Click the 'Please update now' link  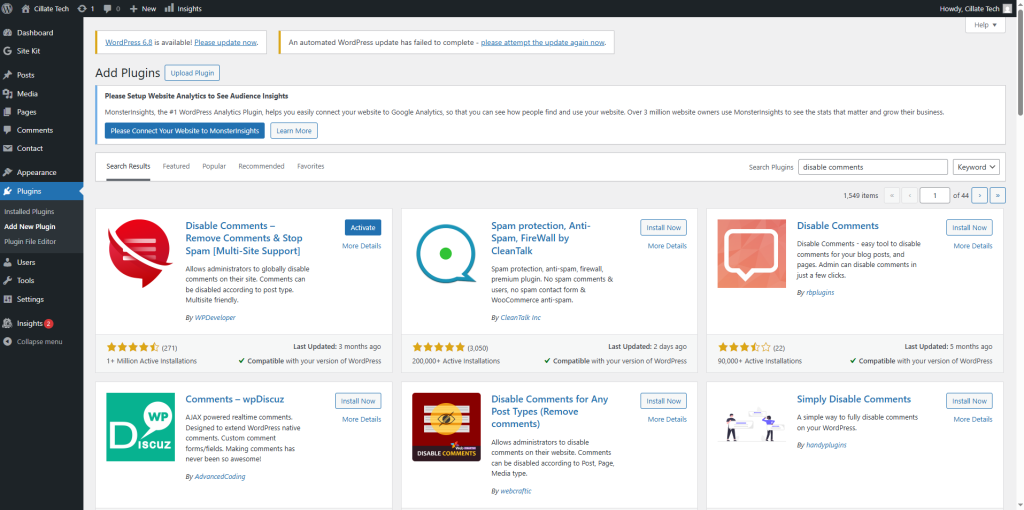[225, 42]
